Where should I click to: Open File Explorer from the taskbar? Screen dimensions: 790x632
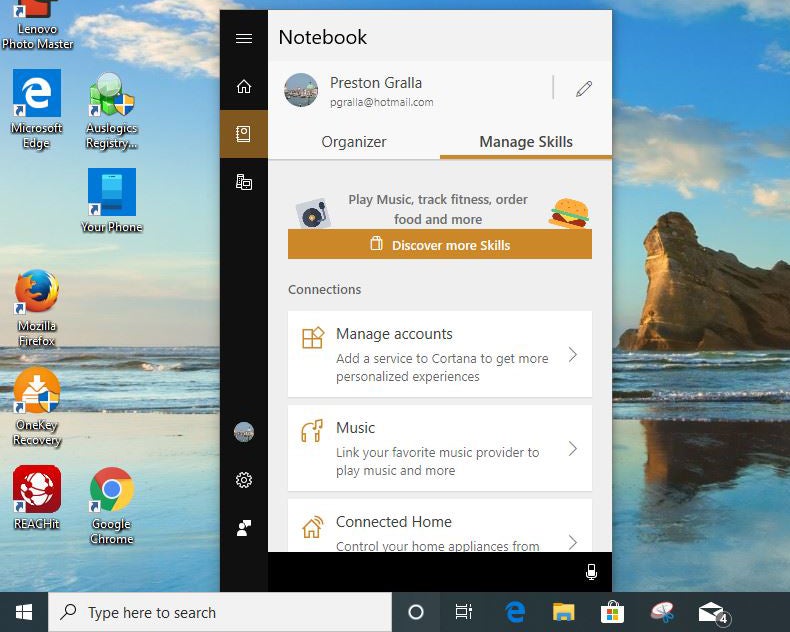563,612
